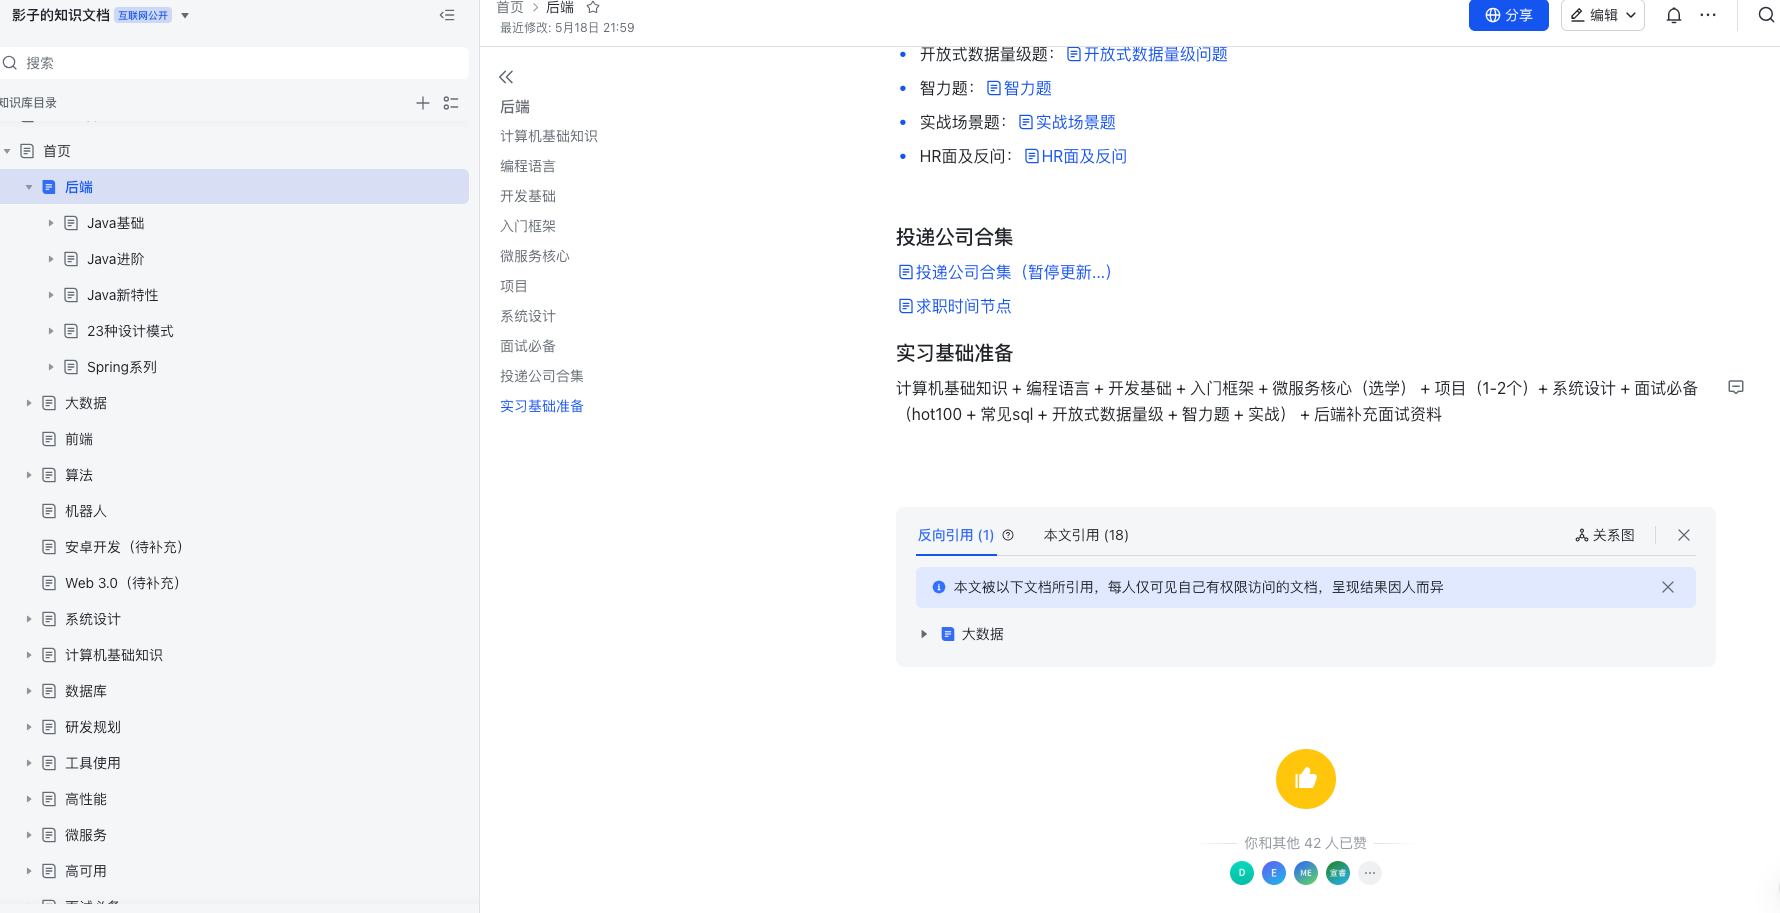Collapse the document outline with the « icon

[x=506, y=76]
